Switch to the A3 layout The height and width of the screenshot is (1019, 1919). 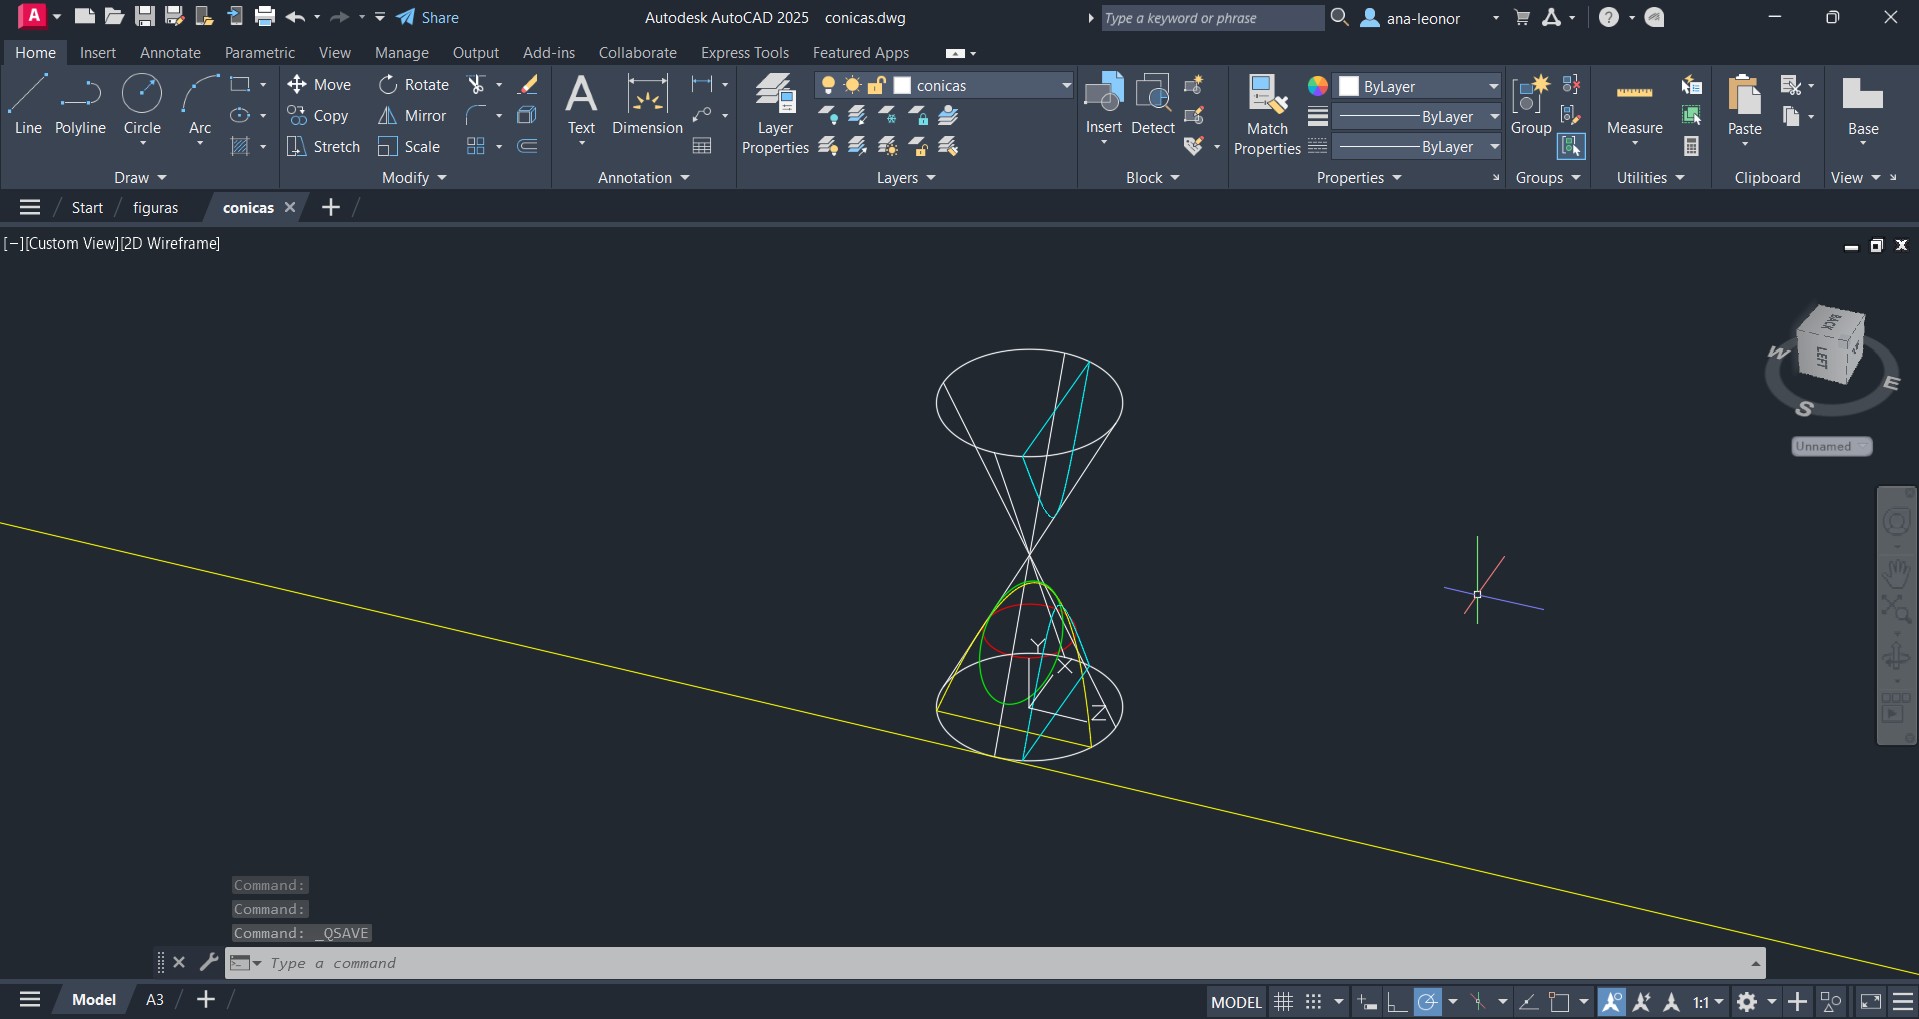point(155,1000)
